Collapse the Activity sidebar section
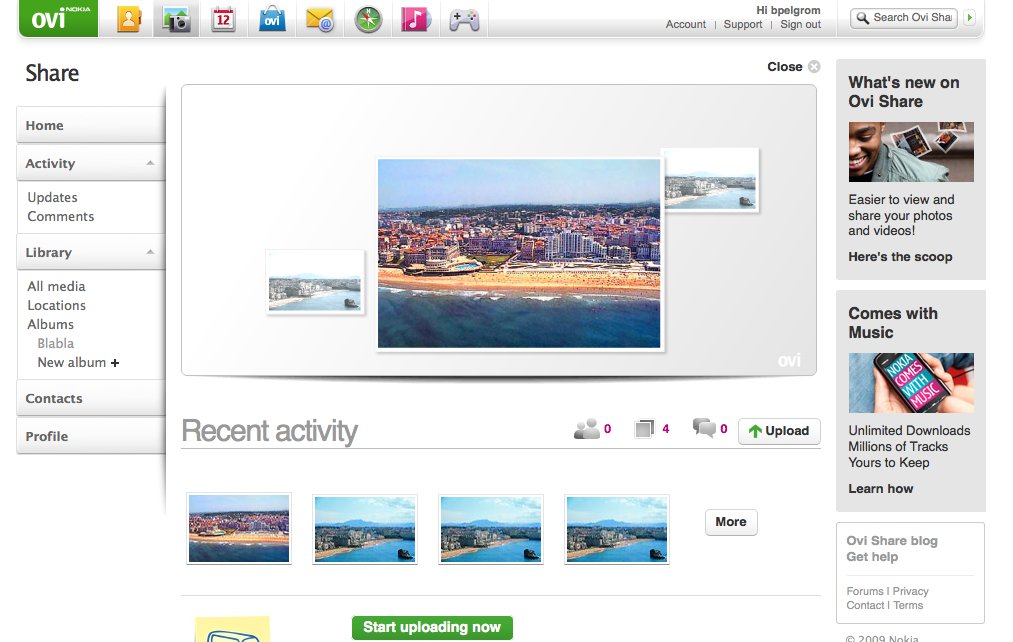Screen dimensions: 1013x642 [150, 163]
